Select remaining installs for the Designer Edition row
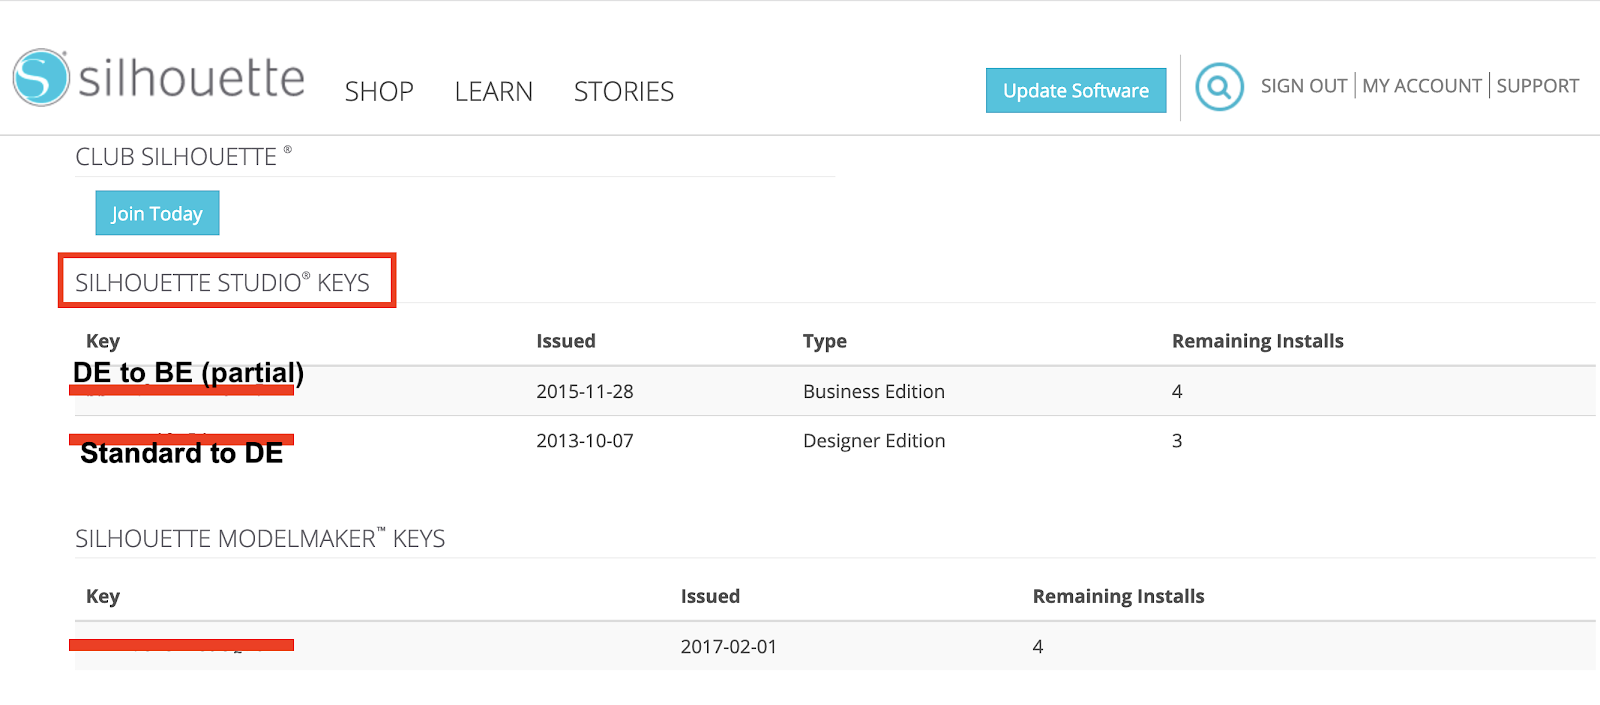Image resolution: width=1600 pixels, height=705 pixels. (1177, 441)
